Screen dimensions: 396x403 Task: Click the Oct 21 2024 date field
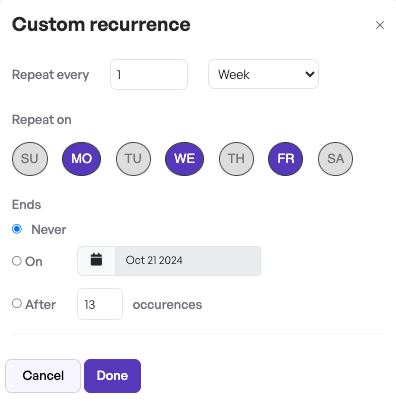188,261
